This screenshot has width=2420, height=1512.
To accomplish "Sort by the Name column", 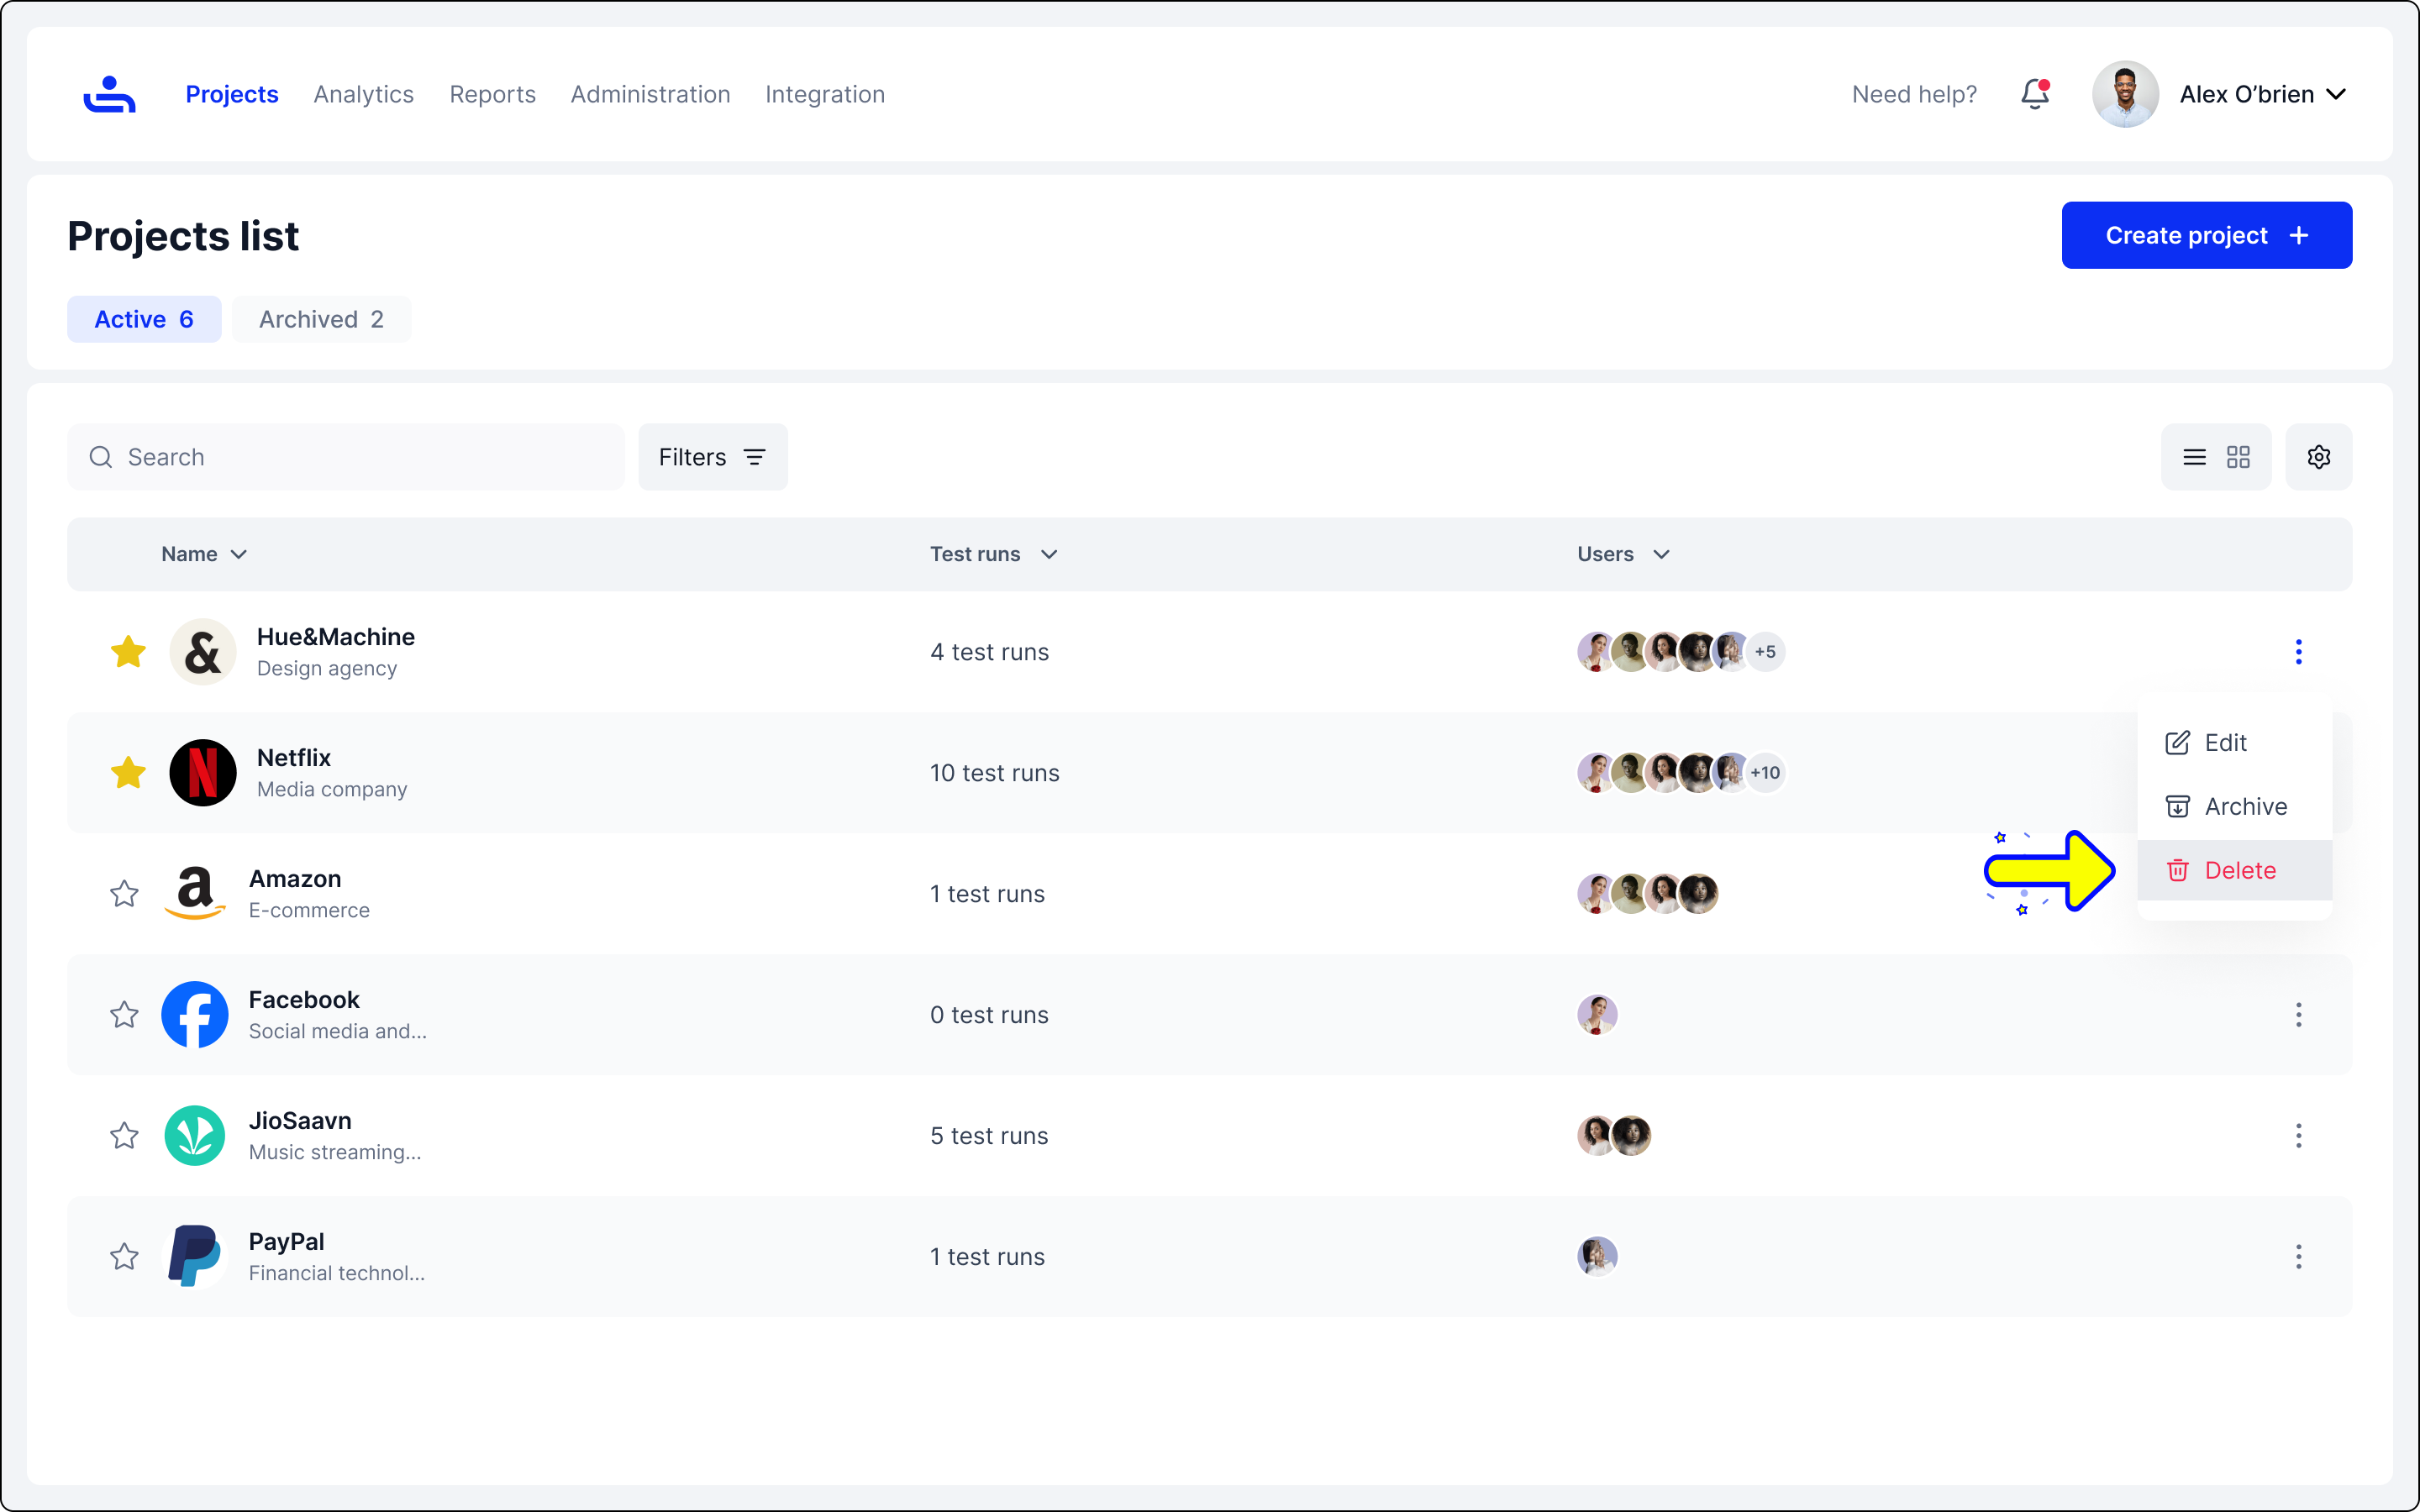I will click(x=204, y=554).
